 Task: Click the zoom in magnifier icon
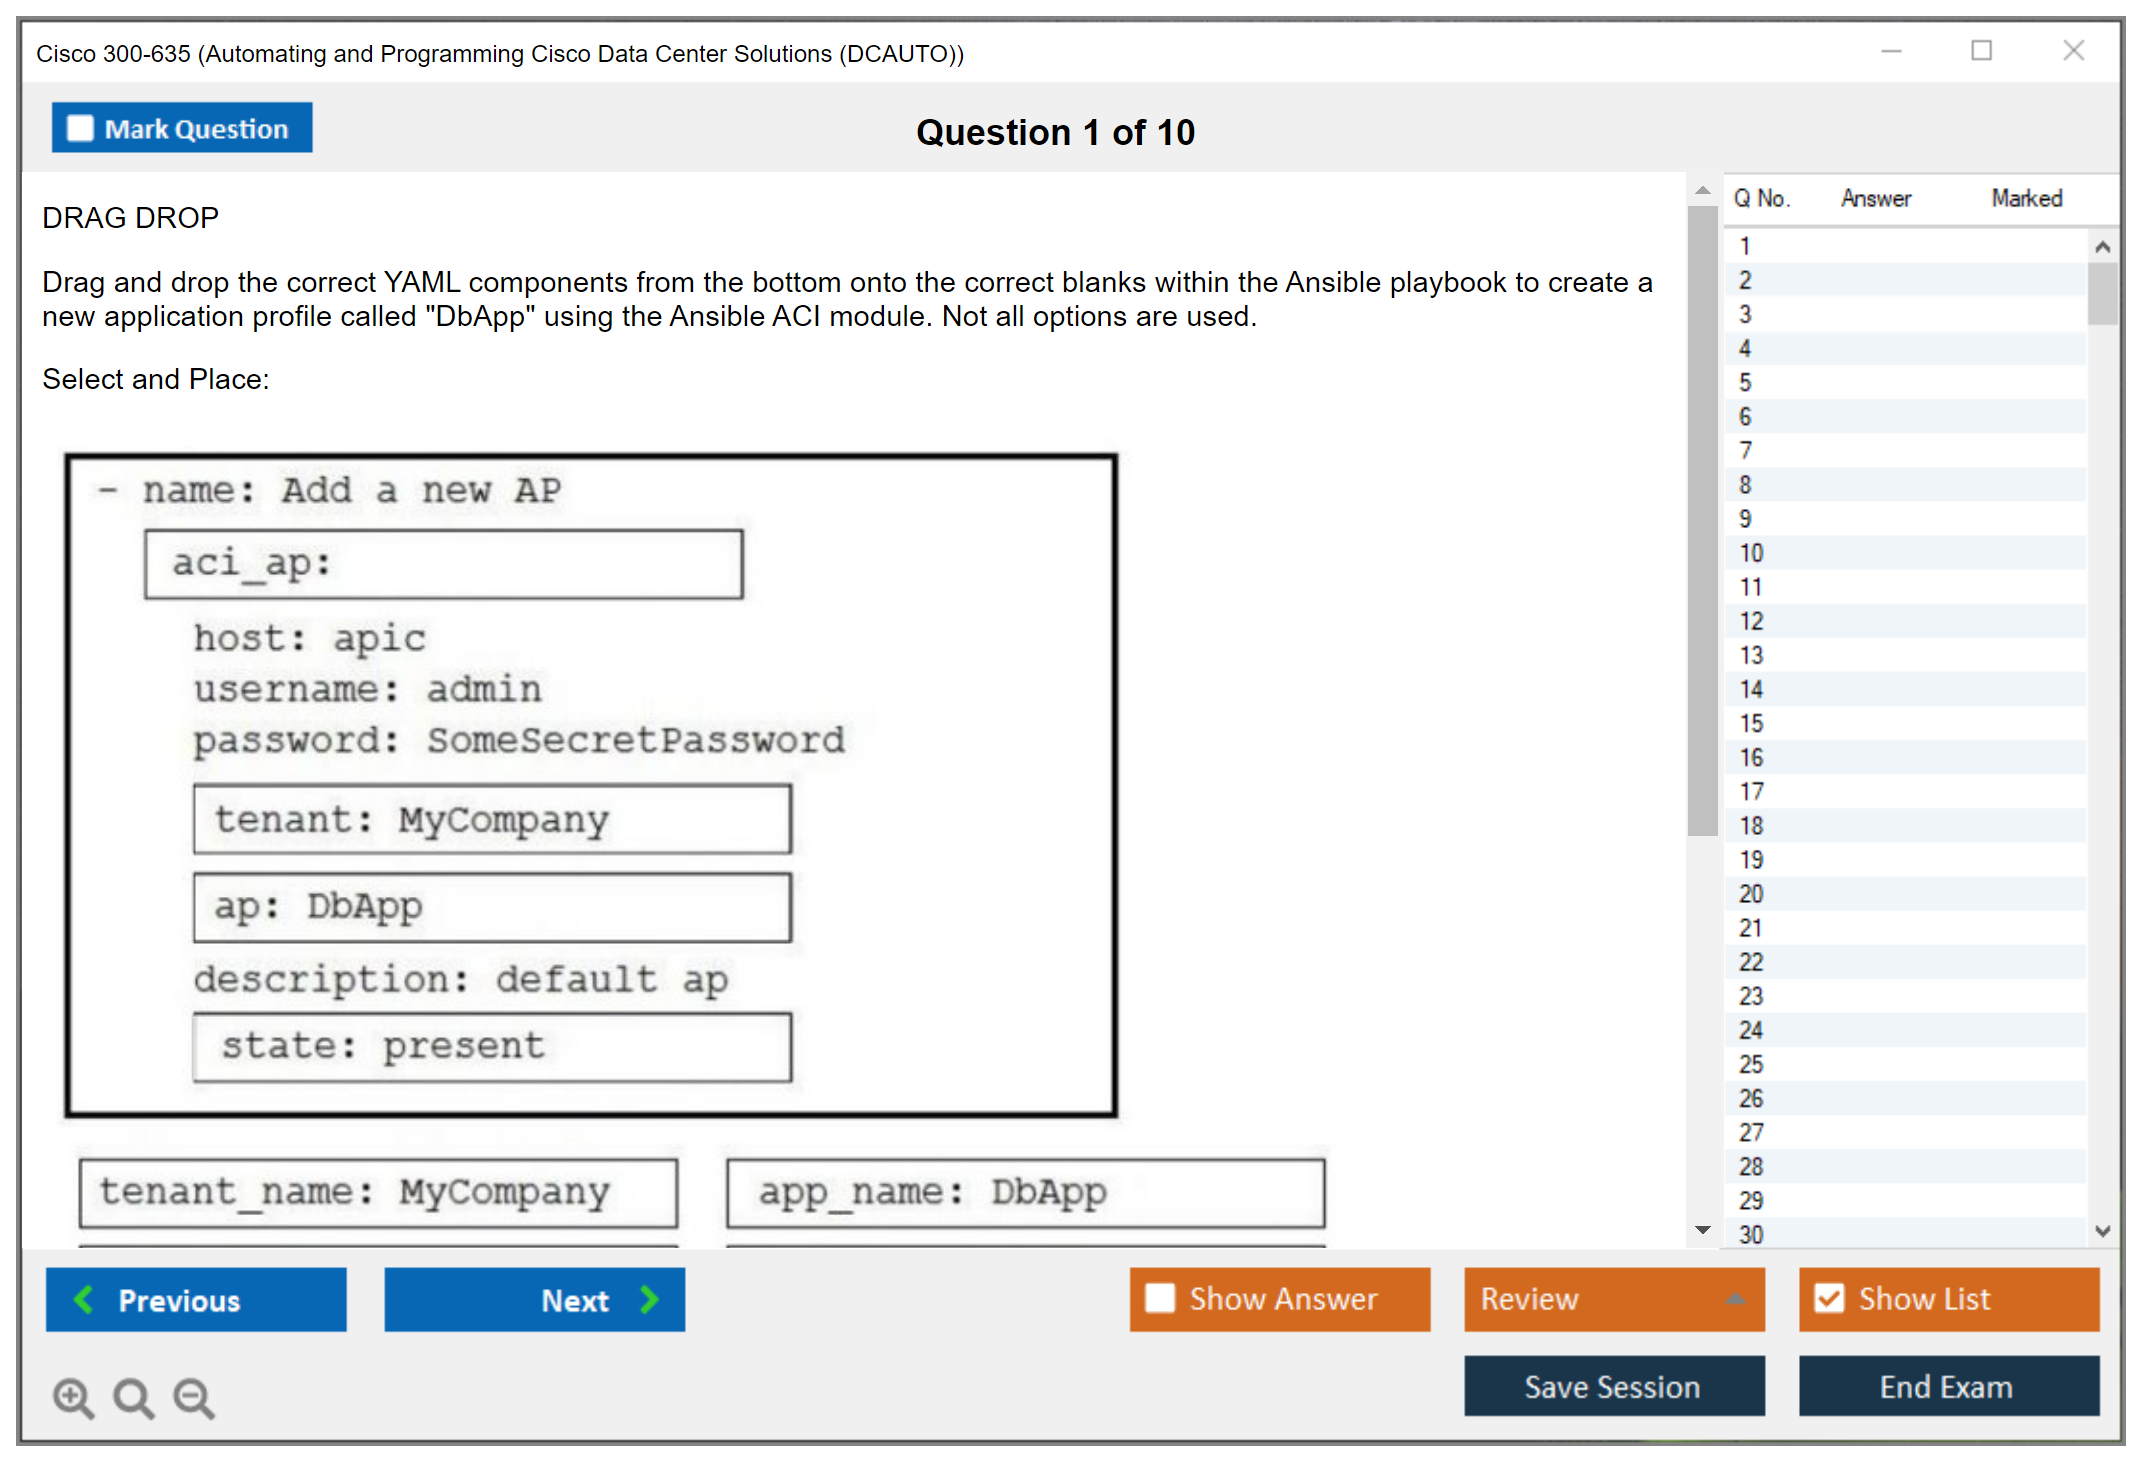(x=73, y=1397)
